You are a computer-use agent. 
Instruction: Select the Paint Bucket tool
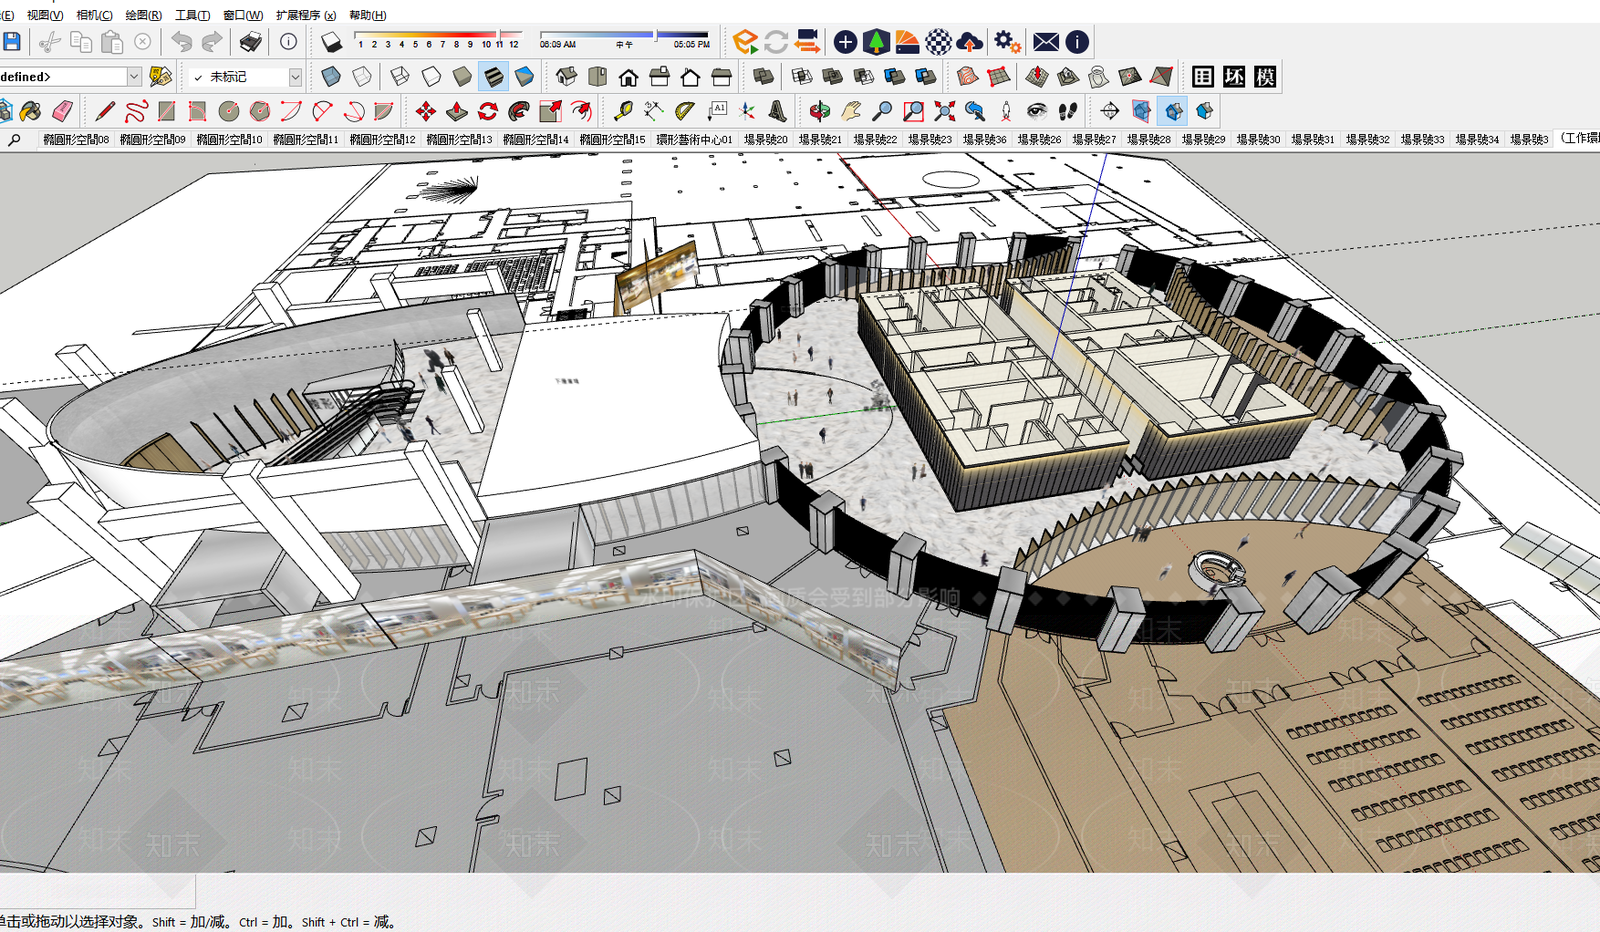pyautogui.click(x=30, y=111)
